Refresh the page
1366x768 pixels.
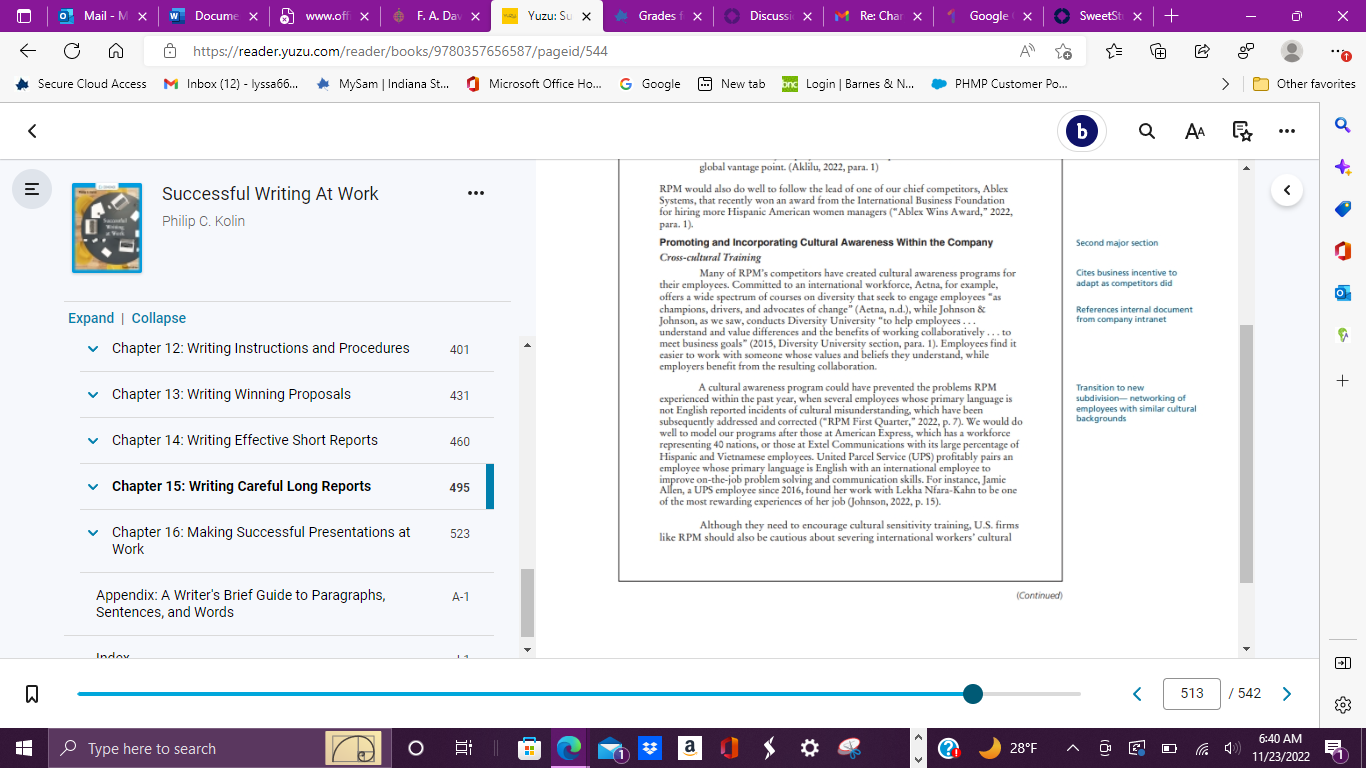pyautogui.click(x=72, y=51)
